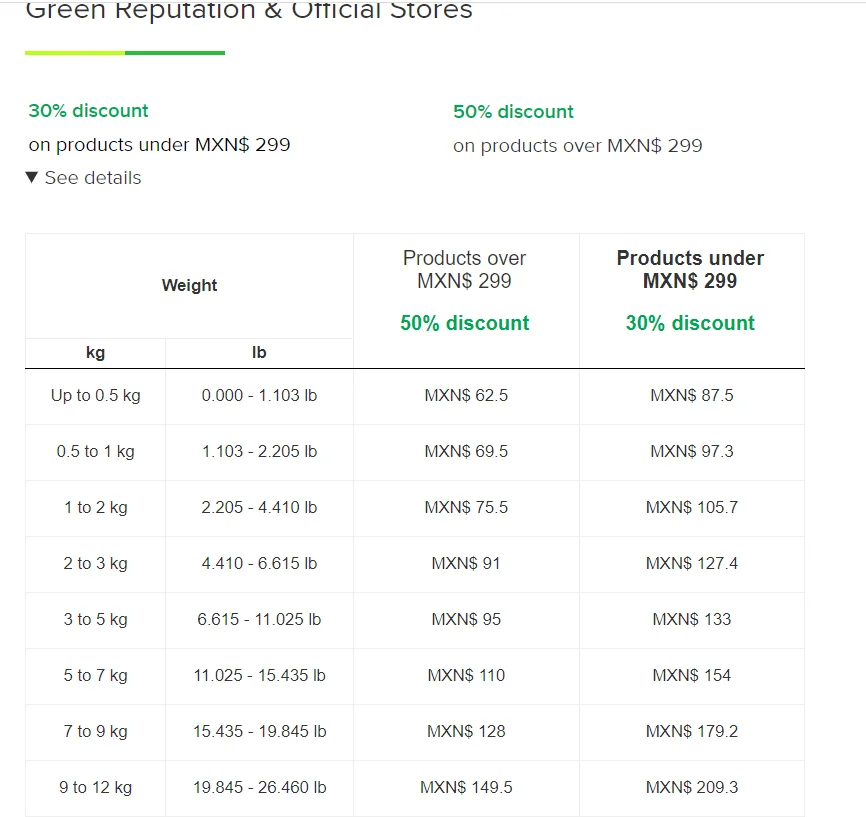This screenshot has width=866, height=817.
Task: Click the MXN$ 62.5 price cell
Action: [466, 396]
